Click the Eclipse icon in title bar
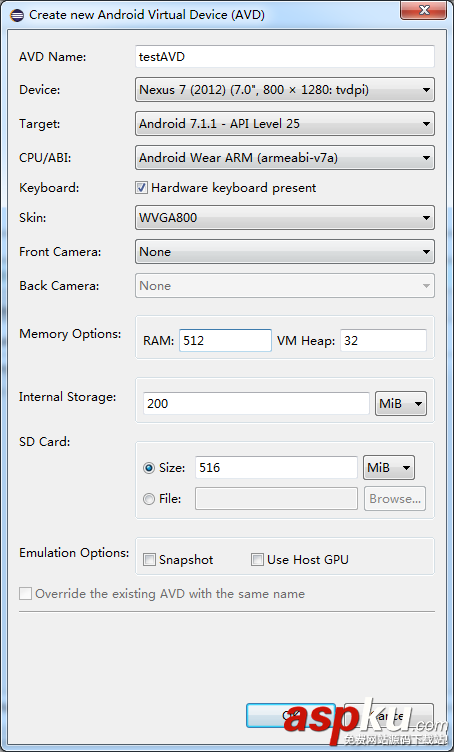454x752 pixels. pyautogui.click(x=17, y=15)
